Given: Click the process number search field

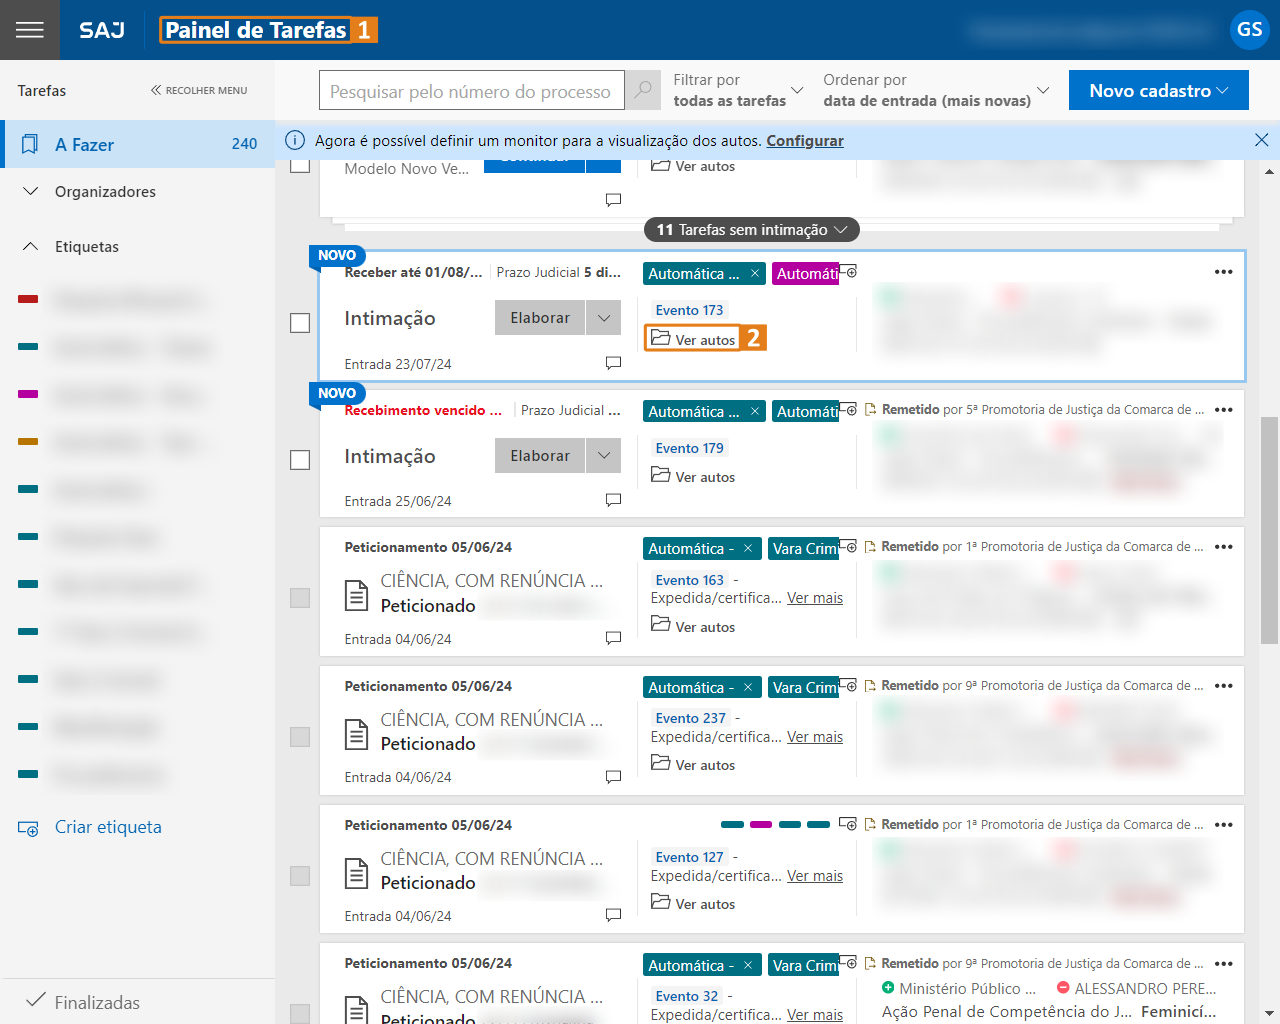Looking at the screenshot, I should pyautogui.click(x=471, y=91).
